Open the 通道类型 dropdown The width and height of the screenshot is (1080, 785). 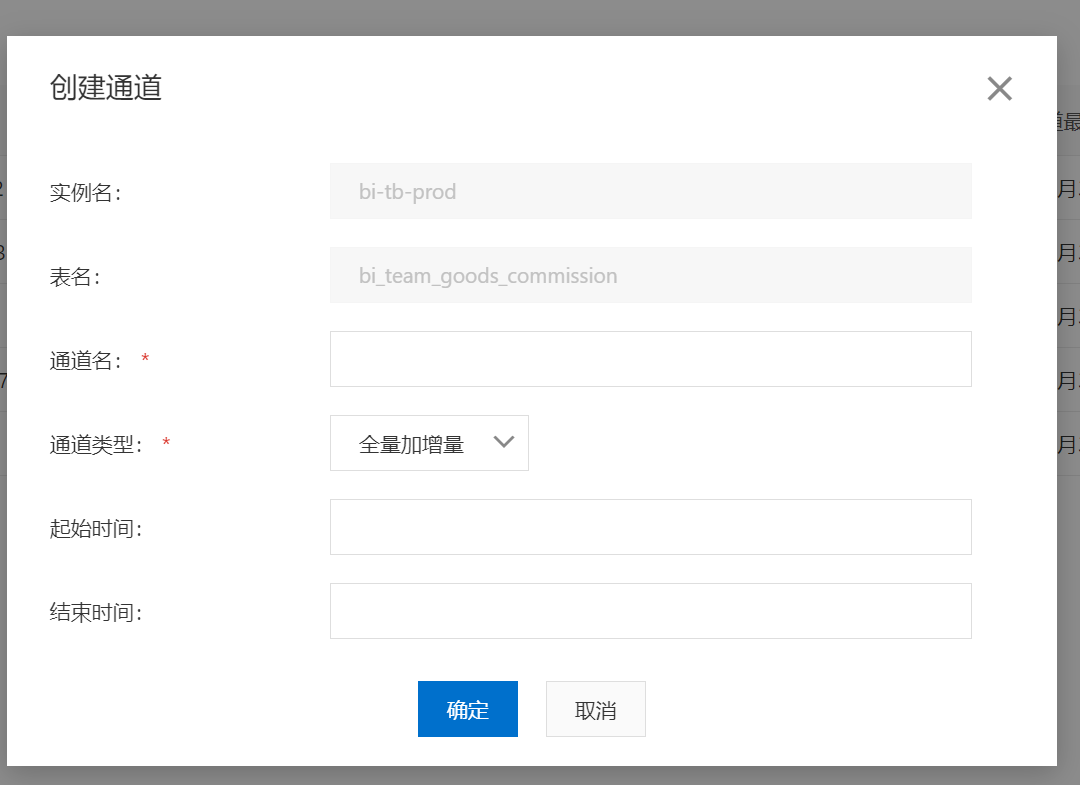tap(429, 443)
